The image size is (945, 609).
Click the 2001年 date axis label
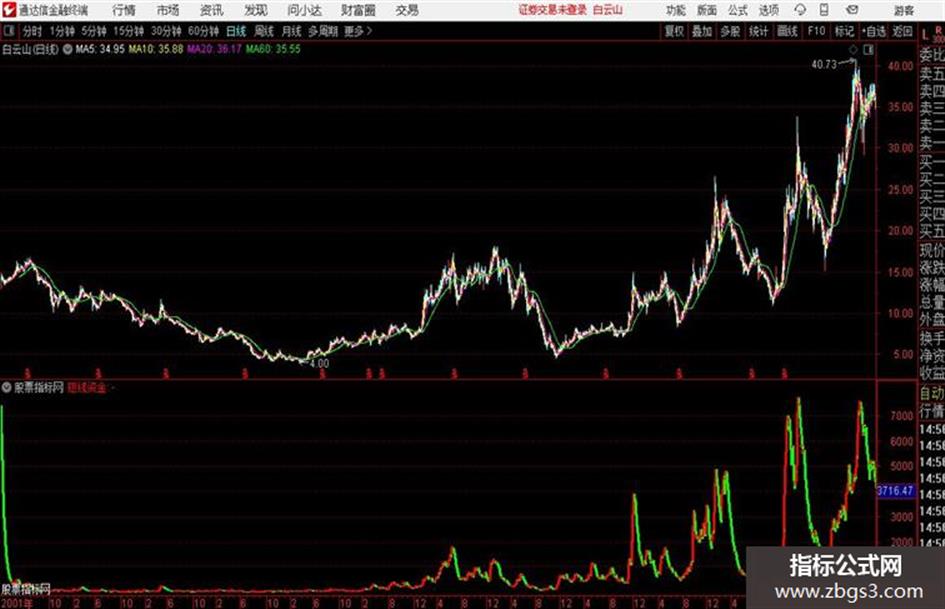17,603
